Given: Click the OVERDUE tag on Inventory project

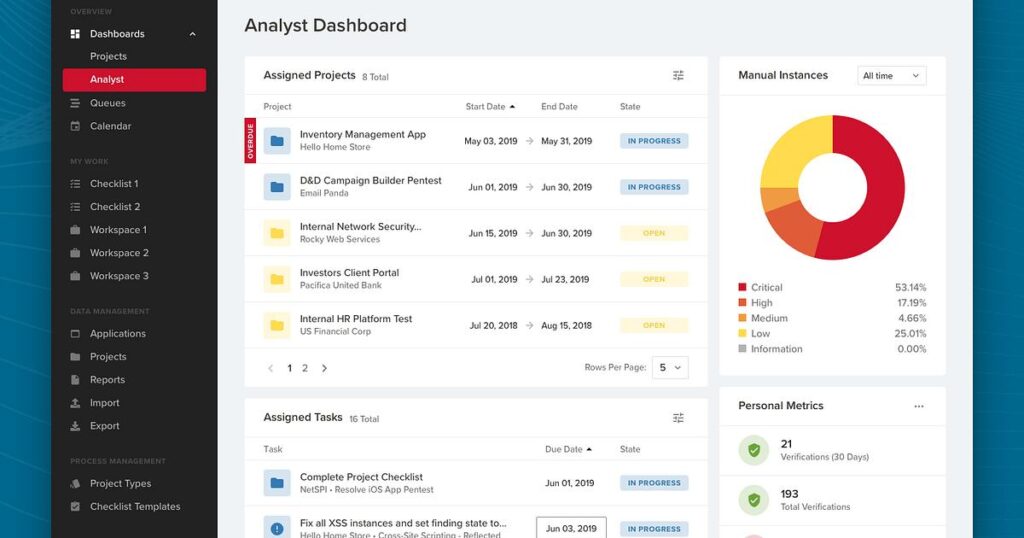Looking at the screenshot, I should 250,141.
